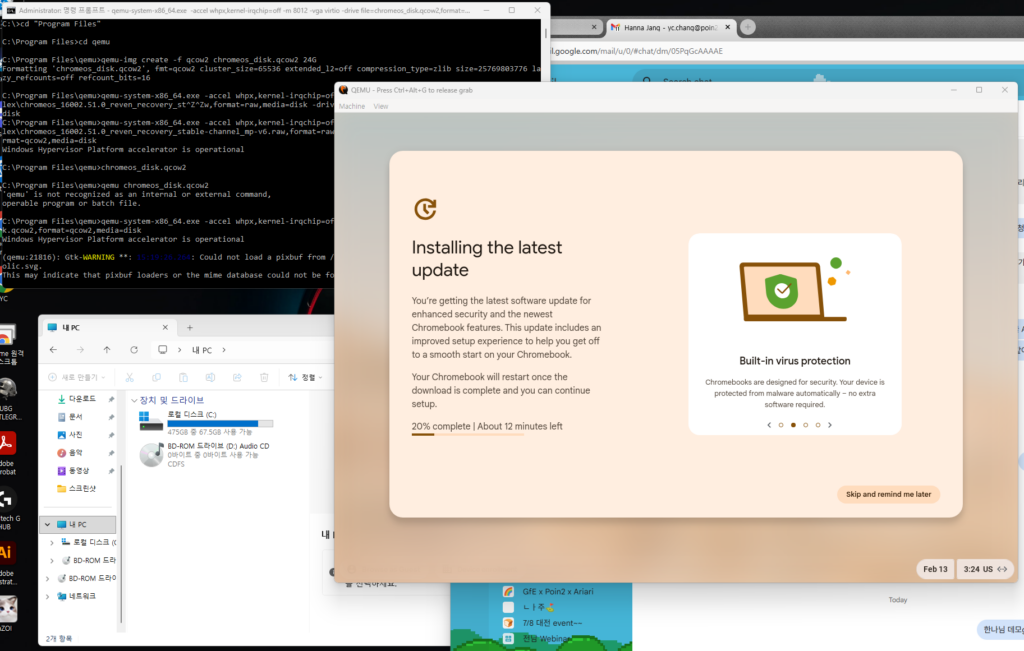Click the Cut scissors icon in Explorer toolbar
This screenshot has height=651, width=1024.
pyautogui.click(x=129, y=377)
